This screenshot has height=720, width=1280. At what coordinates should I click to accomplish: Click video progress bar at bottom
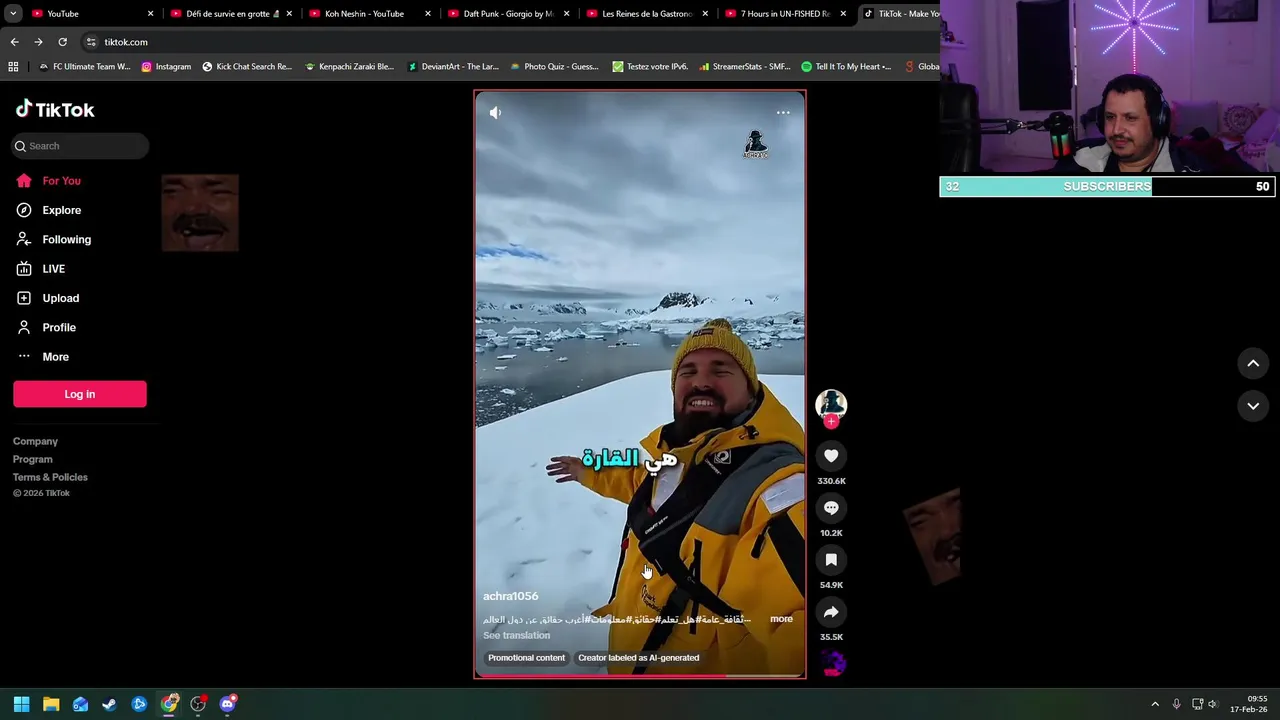click(640, 676)
